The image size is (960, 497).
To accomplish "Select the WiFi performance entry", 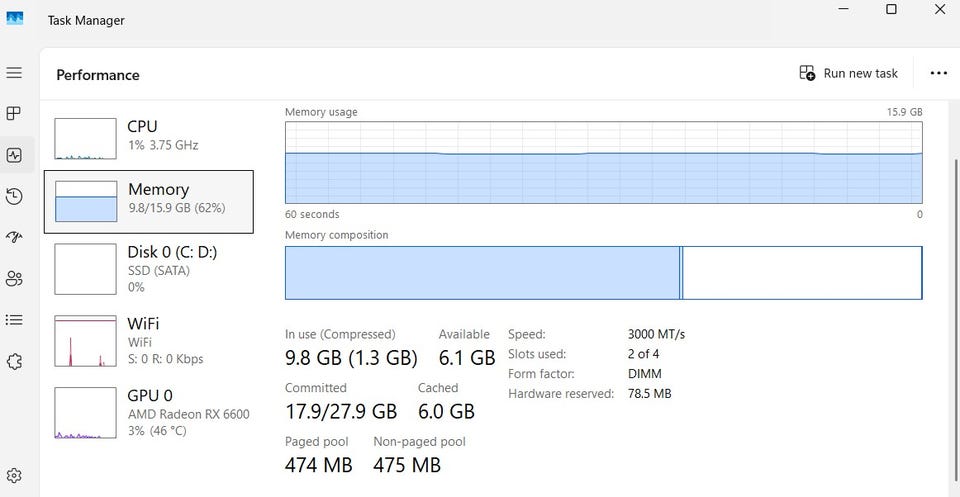I will [x=149, y=341].
